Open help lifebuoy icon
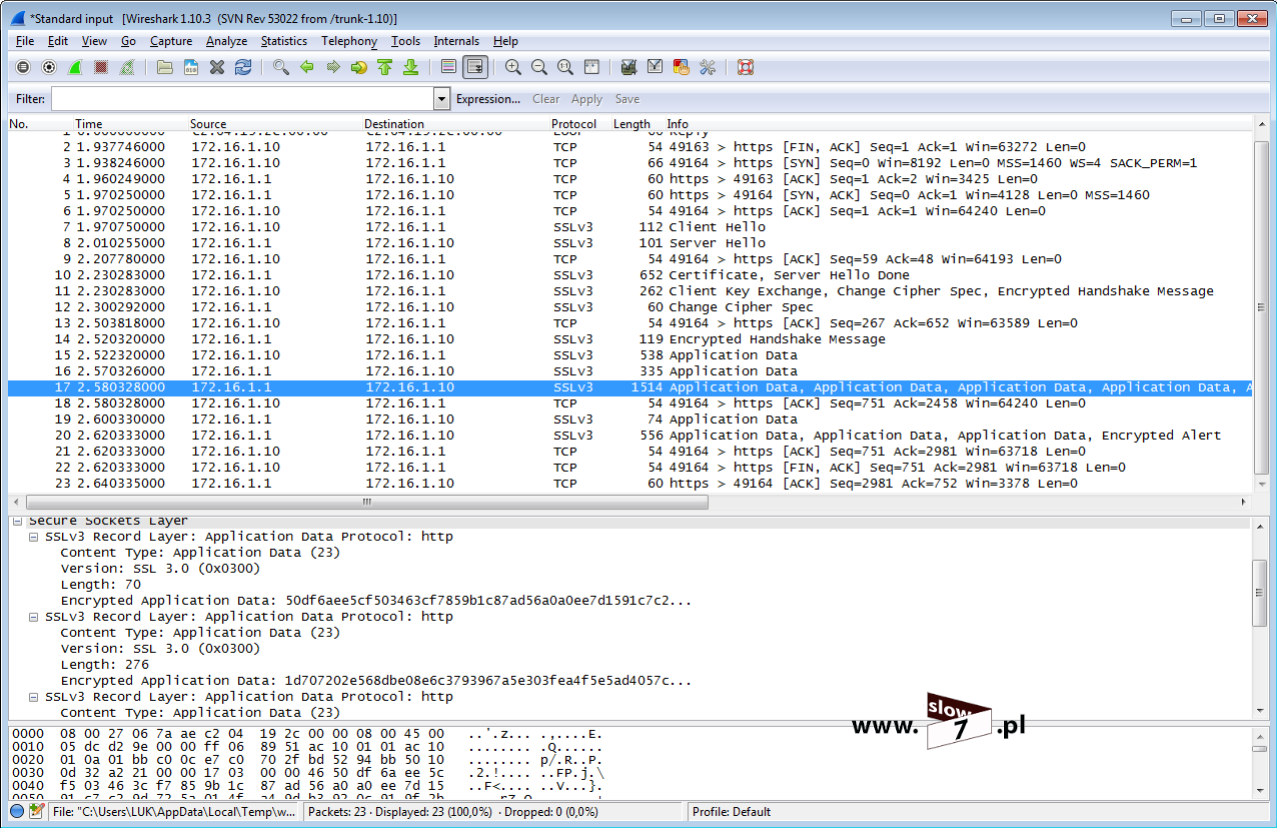 (745, 67)
